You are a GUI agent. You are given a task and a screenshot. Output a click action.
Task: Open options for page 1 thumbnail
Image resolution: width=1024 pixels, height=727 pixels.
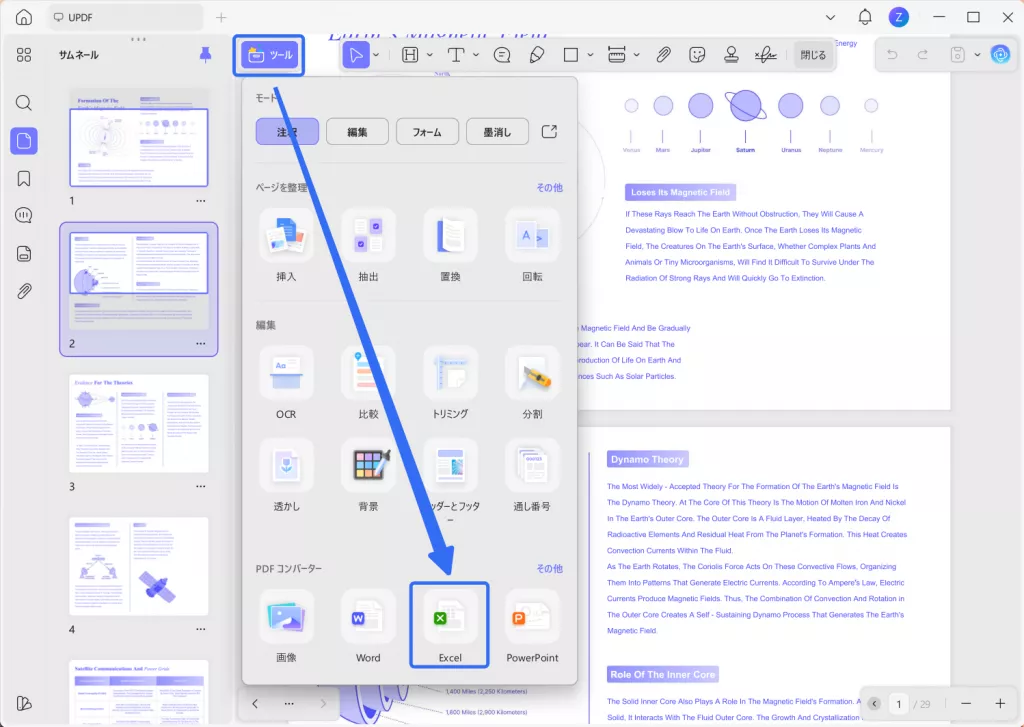[200, 201]
